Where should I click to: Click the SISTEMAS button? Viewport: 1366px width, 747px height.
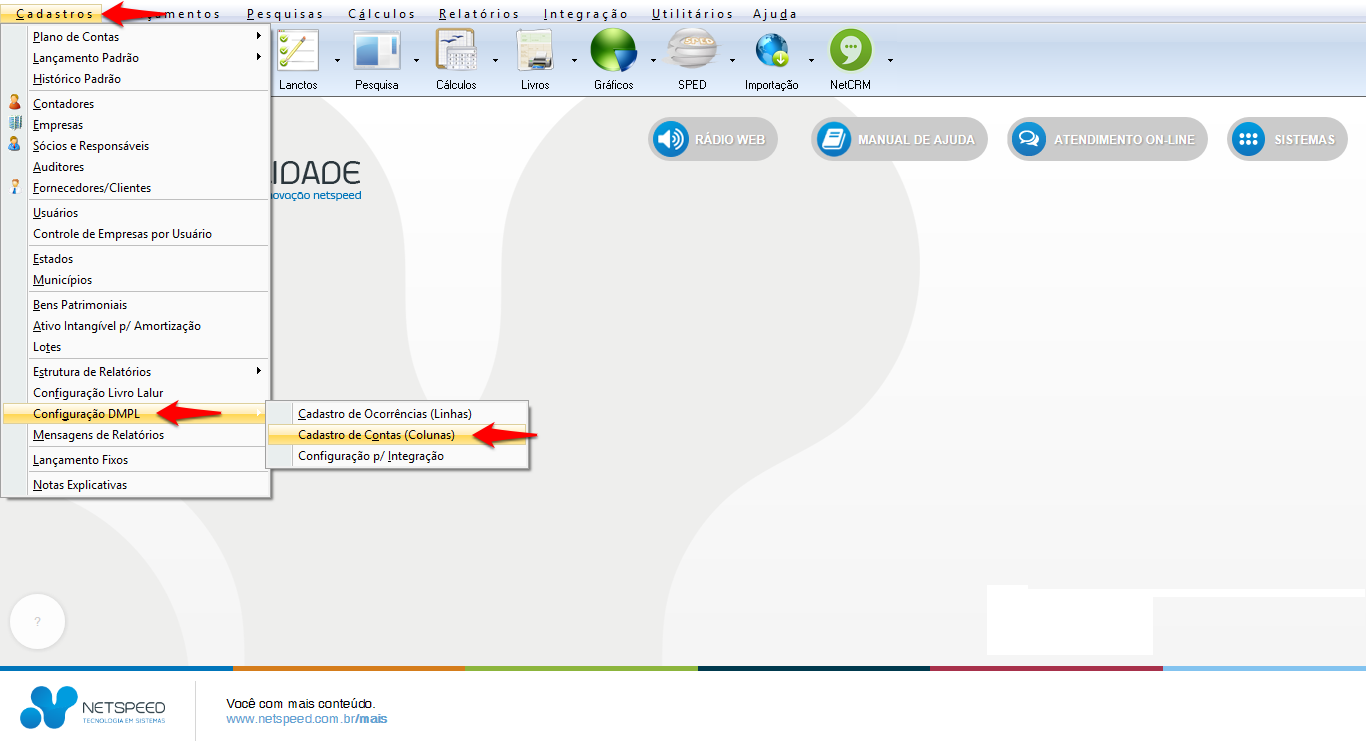click(x=1287, y=140)
